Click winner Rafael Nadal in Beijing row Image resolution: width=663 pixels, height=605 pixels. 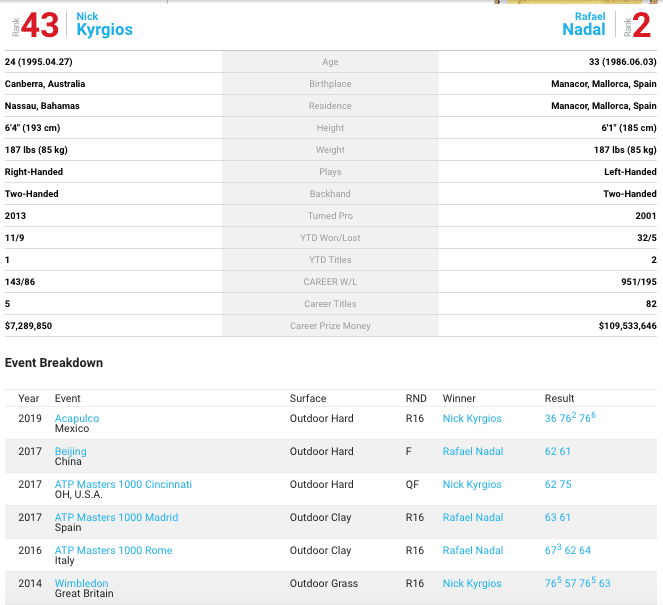[x=473, y=451]
